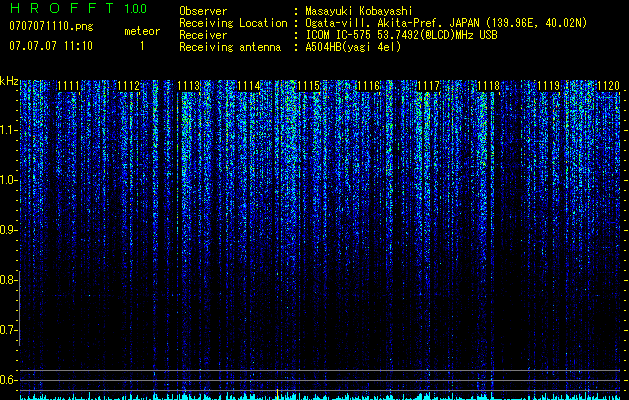
Task: Click time marker 1114
Action: coord(248,86)
